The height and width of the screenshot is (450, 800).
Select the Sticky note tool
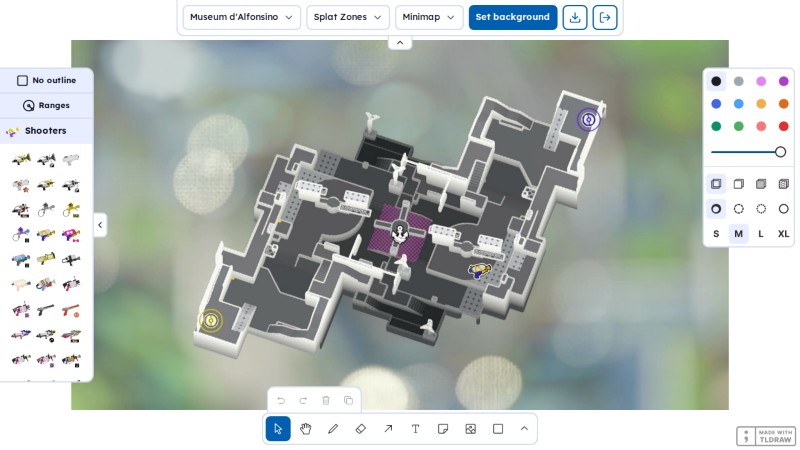[x=443, y=429]
